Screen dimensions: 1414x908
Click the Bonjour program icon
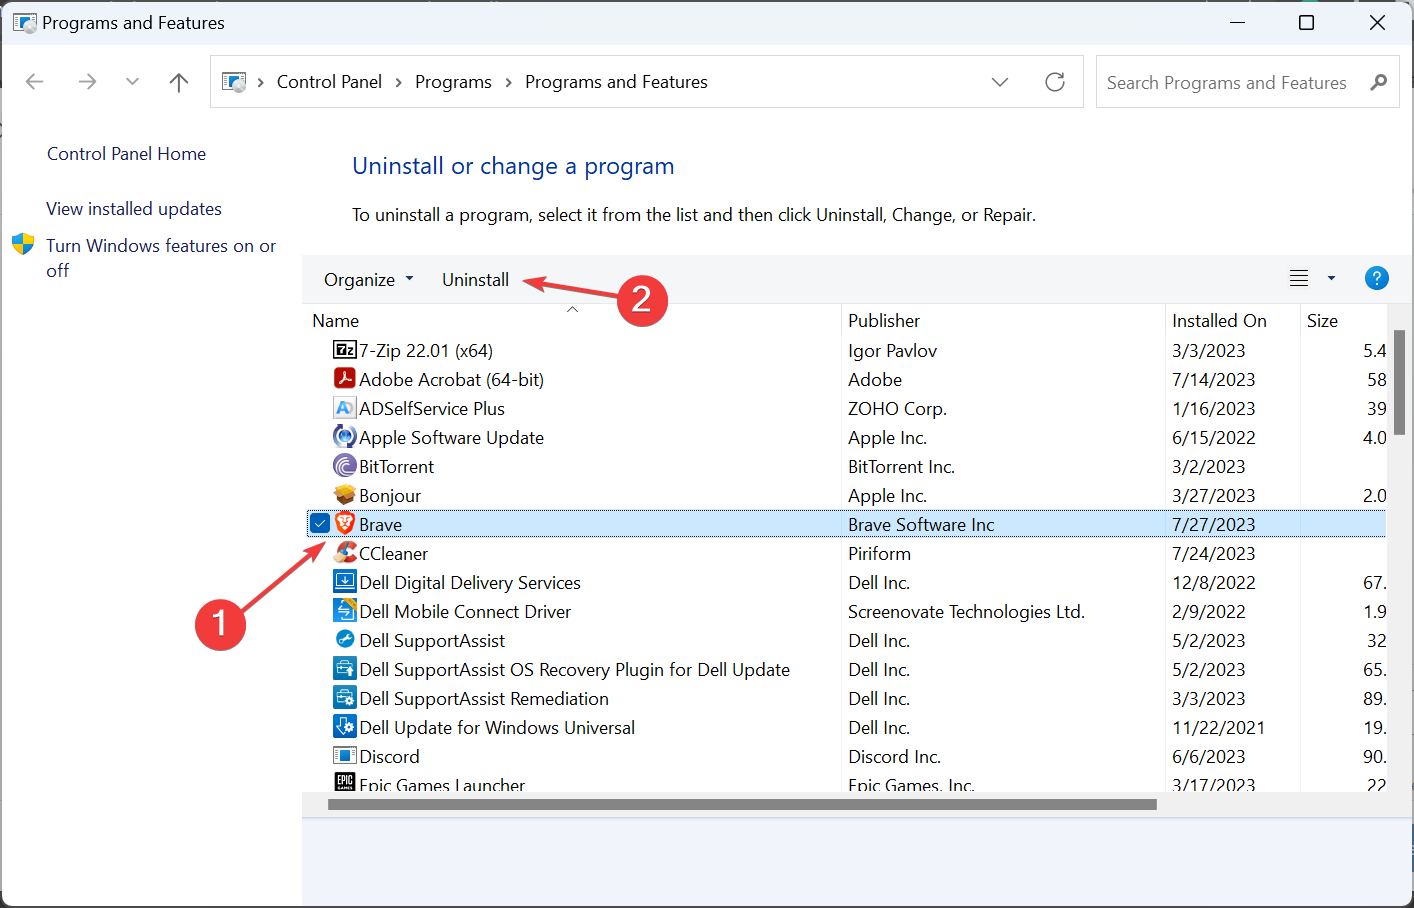click(345, 495)
